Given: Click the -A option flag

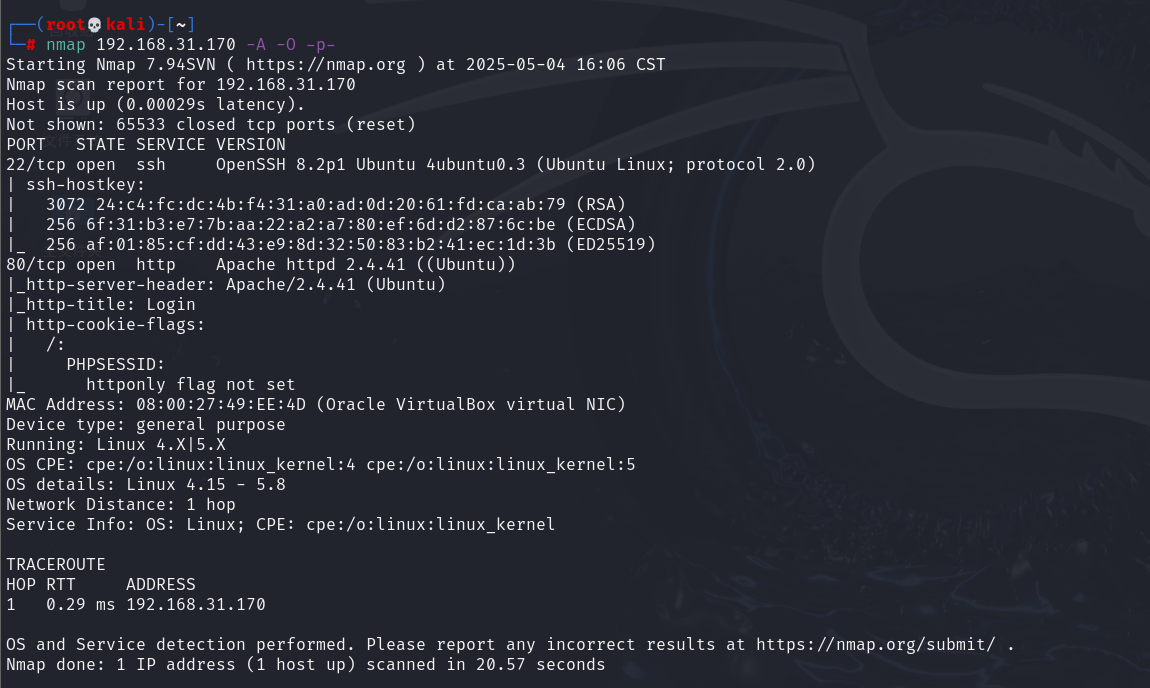Looking at the screenshot, I should (x=256, y=45).
